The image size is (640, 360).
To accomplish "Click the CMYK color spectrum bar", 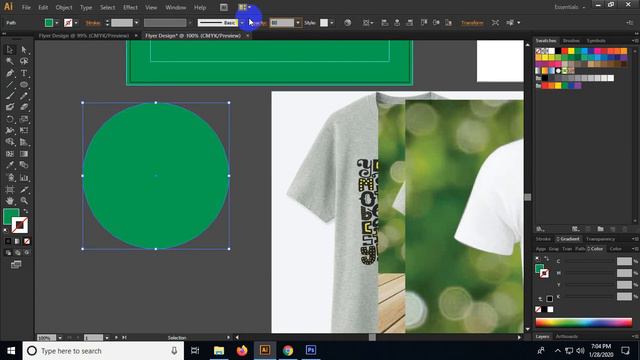I will (x=584, y=323).
